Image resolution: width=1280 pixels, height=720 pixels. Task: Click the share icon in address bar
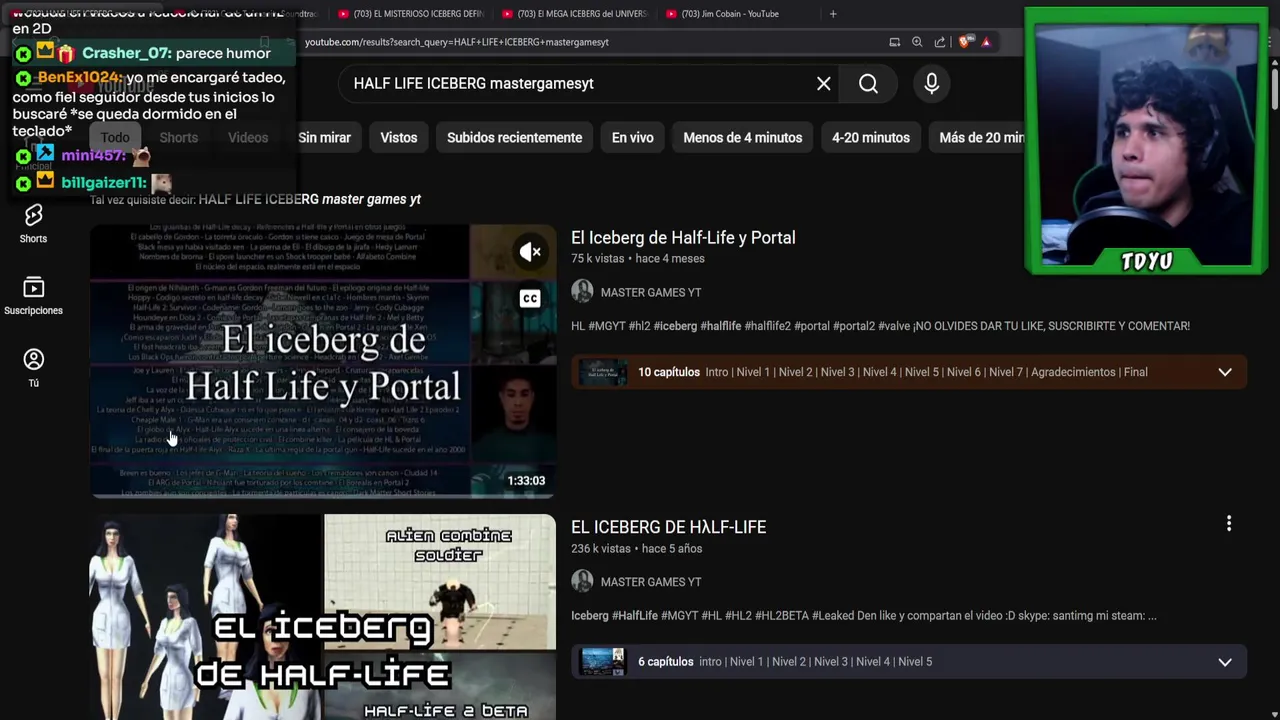coord(940,42)
